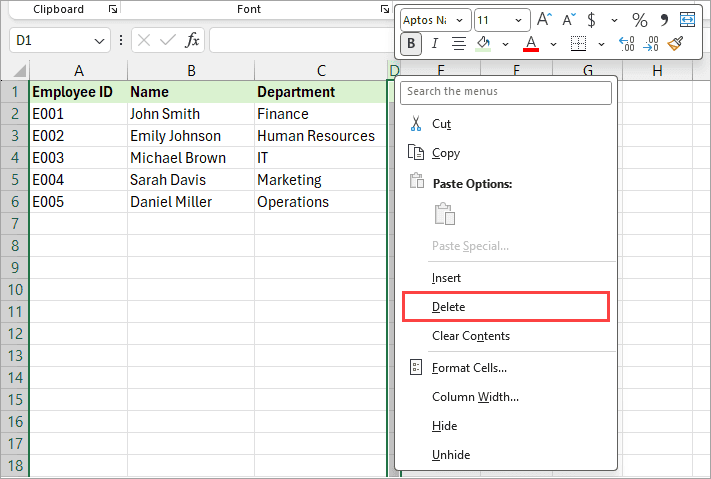
Task: Select row 1 header
Action: coord(15,92)
